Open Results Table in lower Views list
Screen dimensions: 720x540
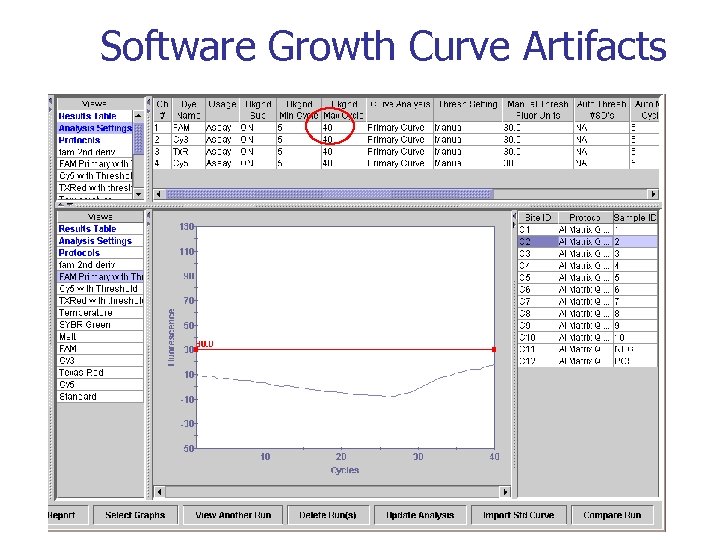100,229
